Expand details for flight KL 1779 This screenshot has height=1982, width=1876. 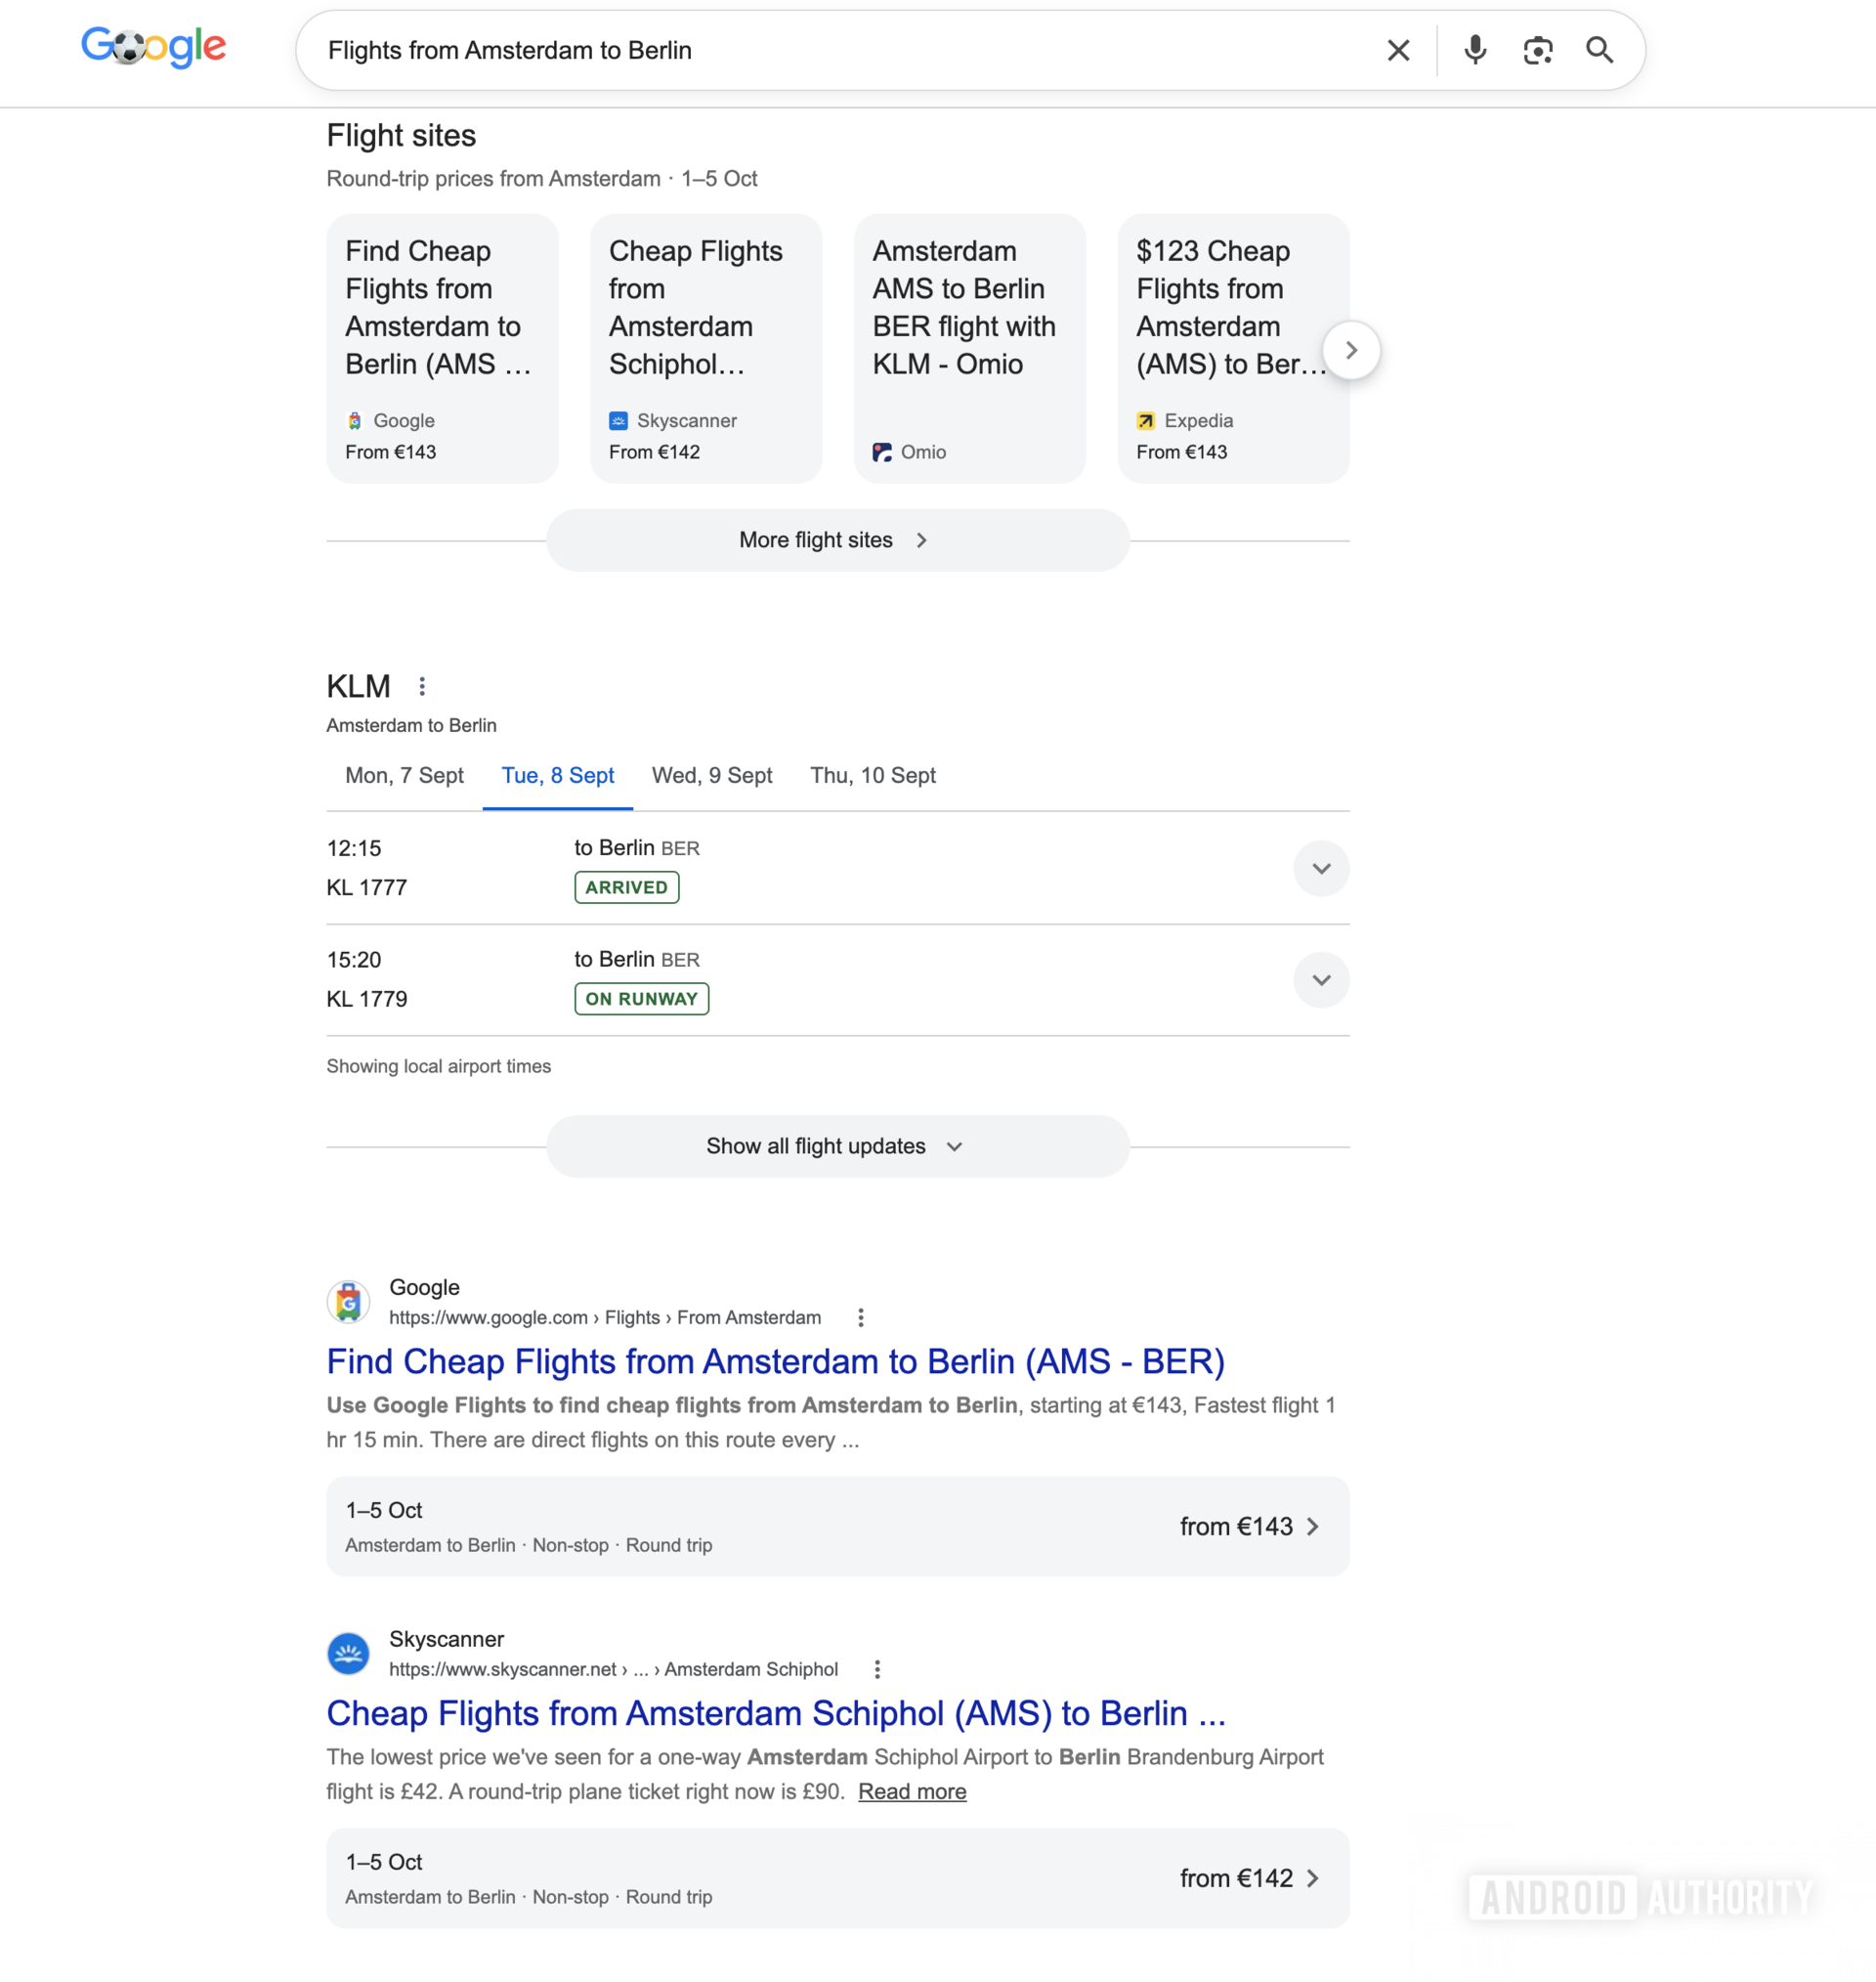[x=1321, y=979]
